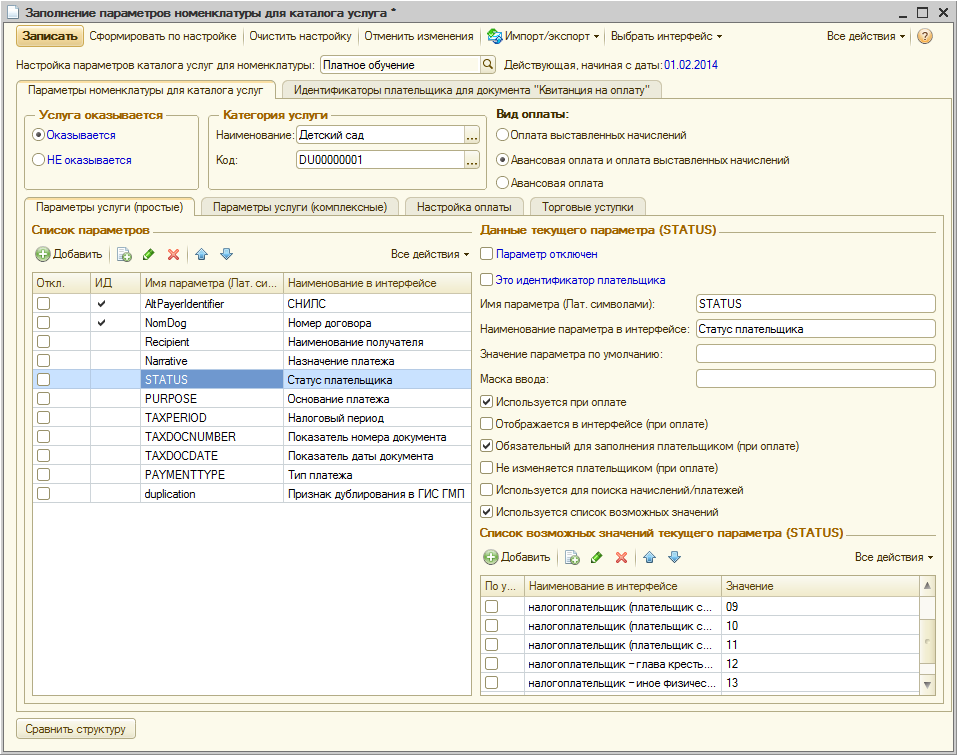957x755 pixels.
Task: Delete parameter with red X in Список параметров
Action: coord(173,255)
